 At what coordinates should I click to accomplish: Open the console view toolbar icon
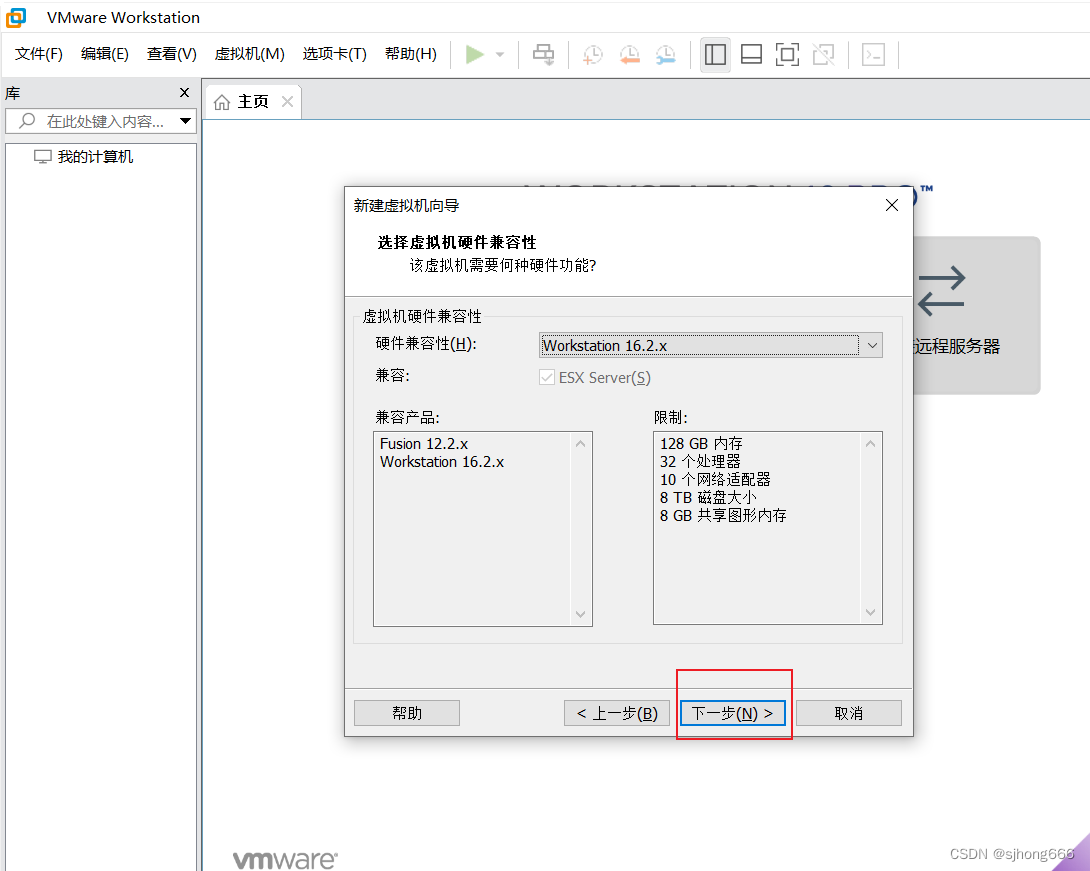pyautogui.click(x=873, y=54)
